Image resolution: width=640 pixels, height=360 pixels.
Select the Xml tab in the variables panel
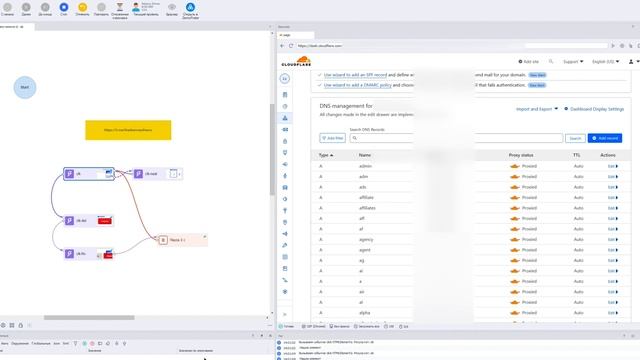(66, 344)
